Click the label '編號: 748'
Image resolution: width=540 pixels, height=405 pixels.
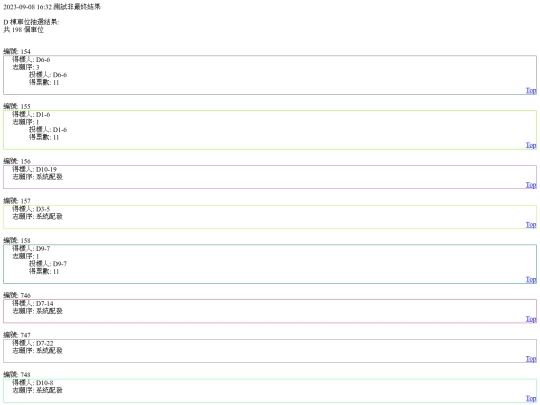(17, 374)
